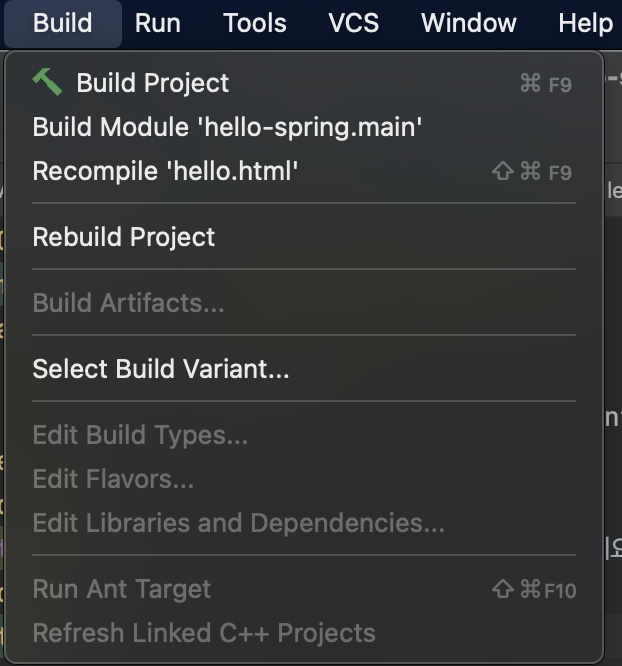Select Build Project menu entry
Viewport: 622px width, 666px height.
tap(304, 82)
